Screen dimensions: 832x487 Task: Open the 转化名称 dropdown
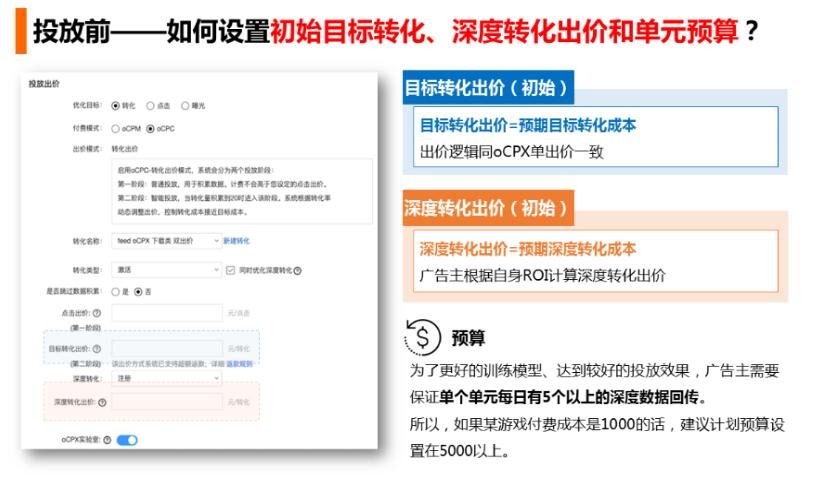[166, 241]
